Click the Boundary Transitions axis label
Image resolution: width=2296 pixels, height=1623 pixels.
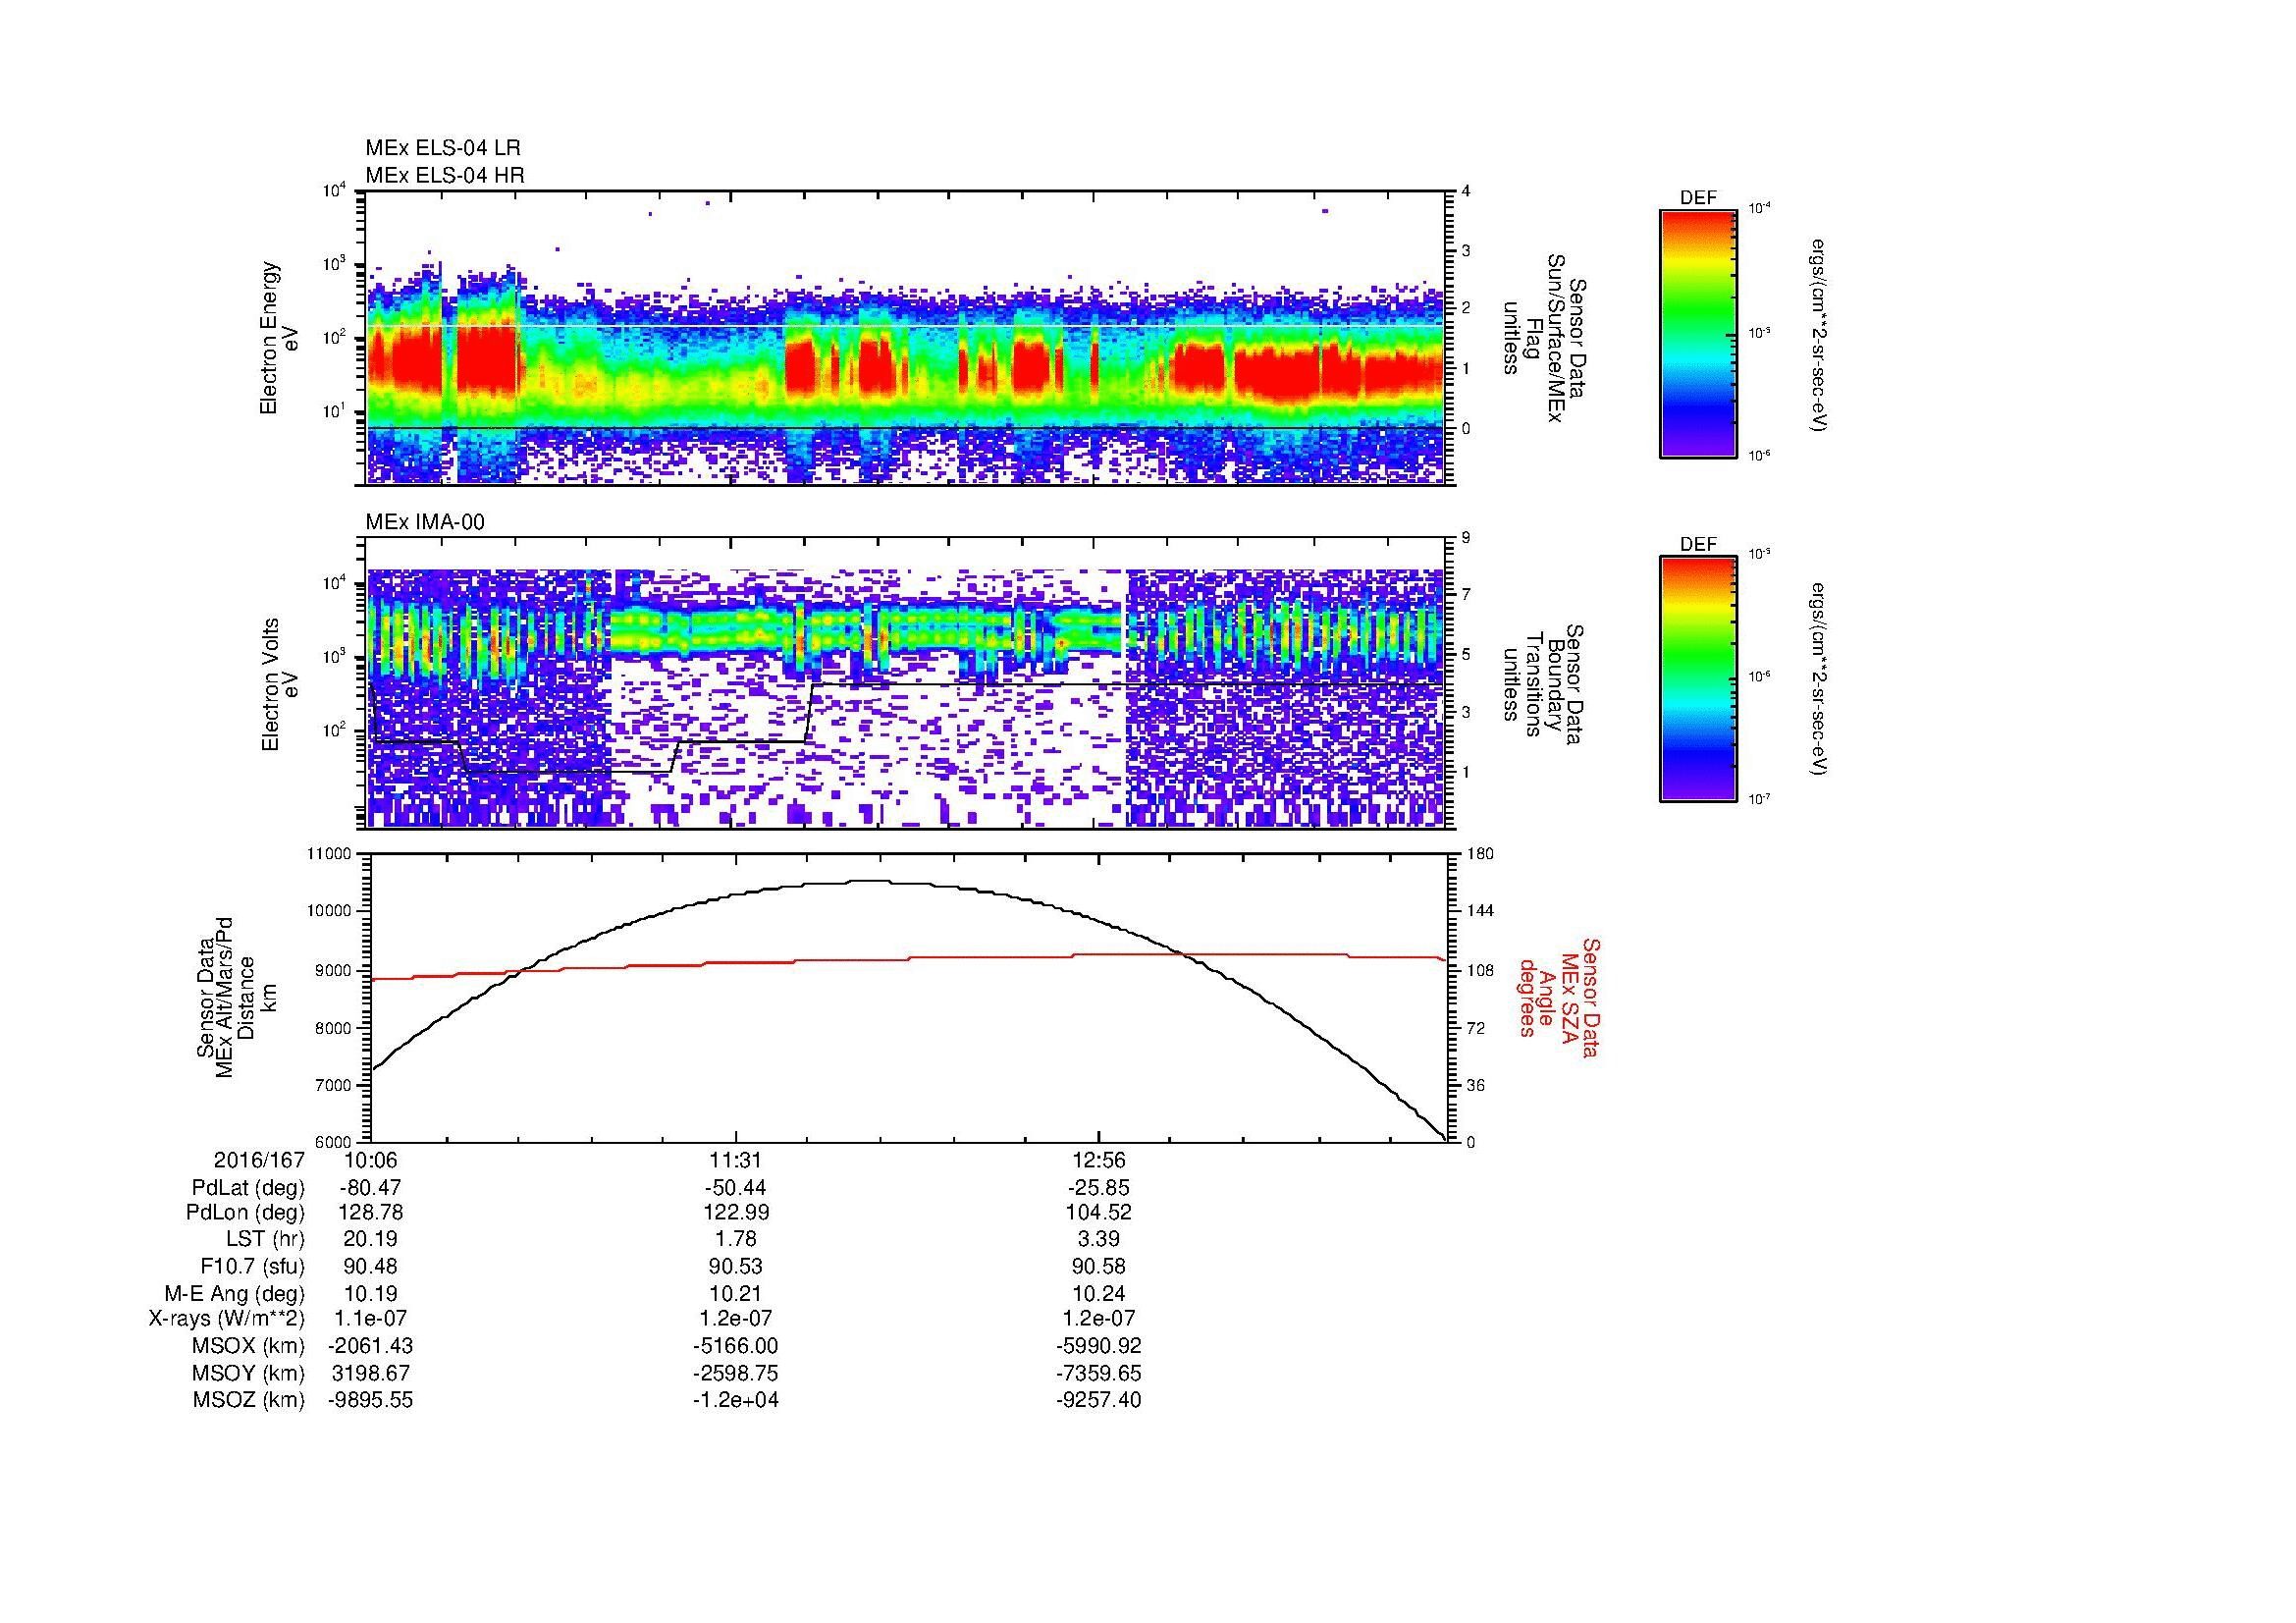(x=1544, y=685)
